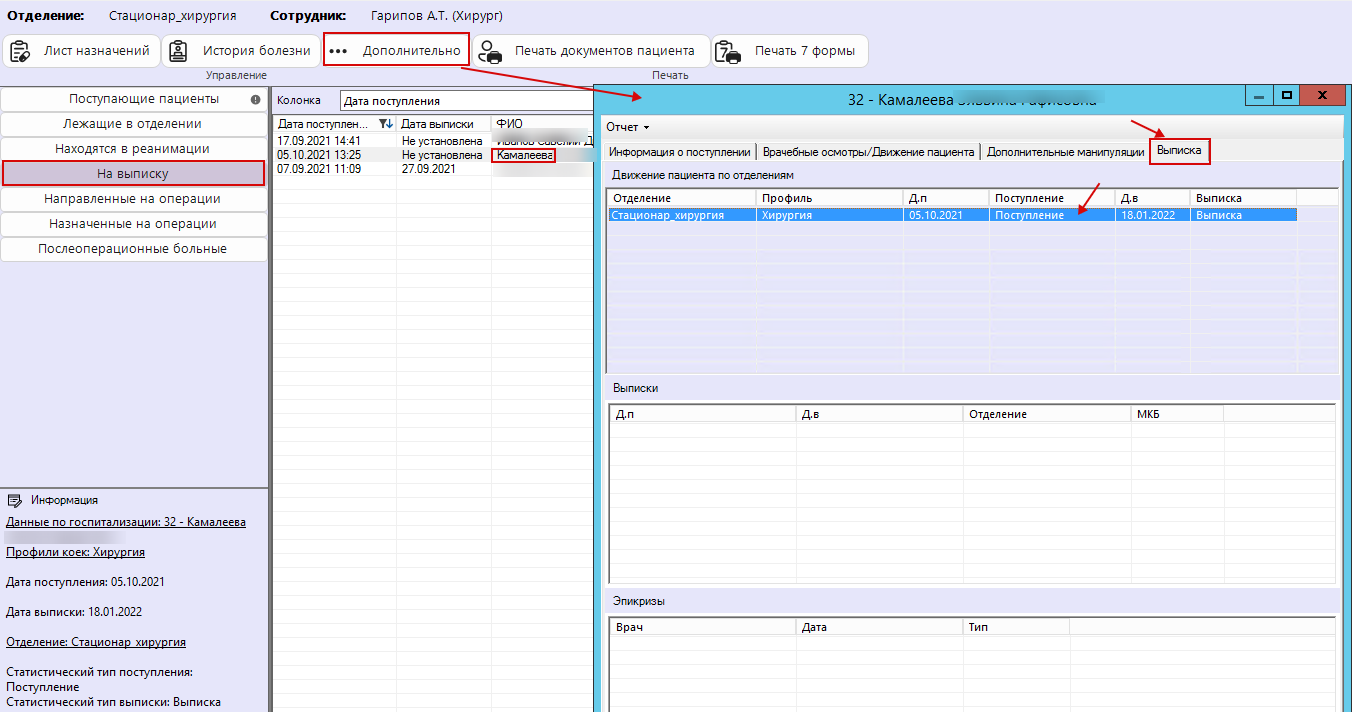The image size is (1352, 712).
Task: Click the Лист назначений clipboard icon
Action: pyautogui.click(x=20, y=51)
